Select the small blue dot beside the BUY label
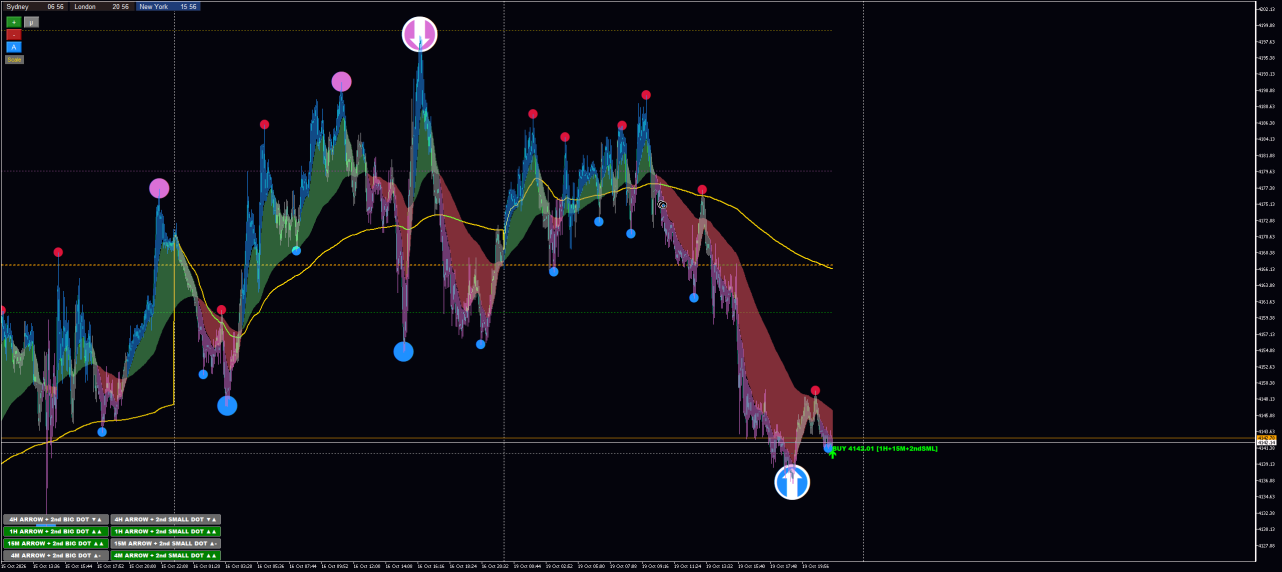The height and width of the screenshot is (572, 1282). pyautogui.click(x=828, y=447)
